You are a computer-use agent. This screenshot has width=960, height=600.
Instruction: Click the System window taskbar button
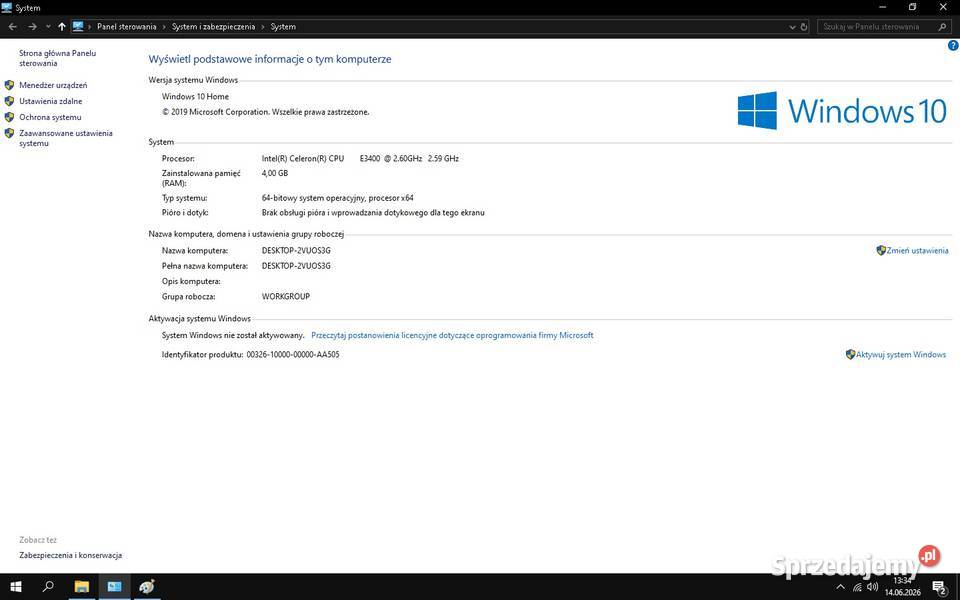coord(114,587)
